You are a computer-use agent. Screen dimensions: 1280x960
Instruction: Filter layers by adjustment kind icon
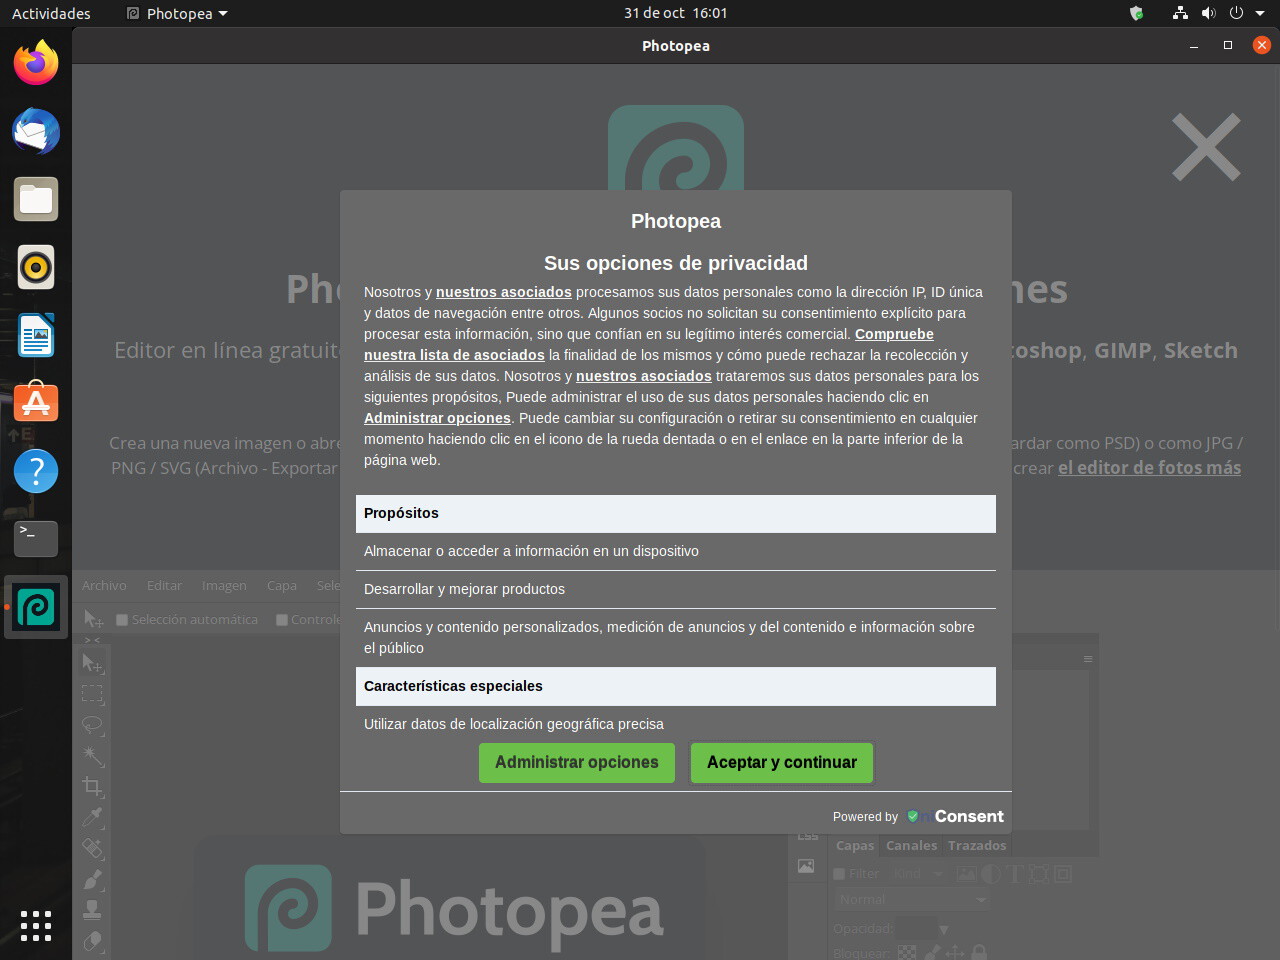click(x=991, y=873)
